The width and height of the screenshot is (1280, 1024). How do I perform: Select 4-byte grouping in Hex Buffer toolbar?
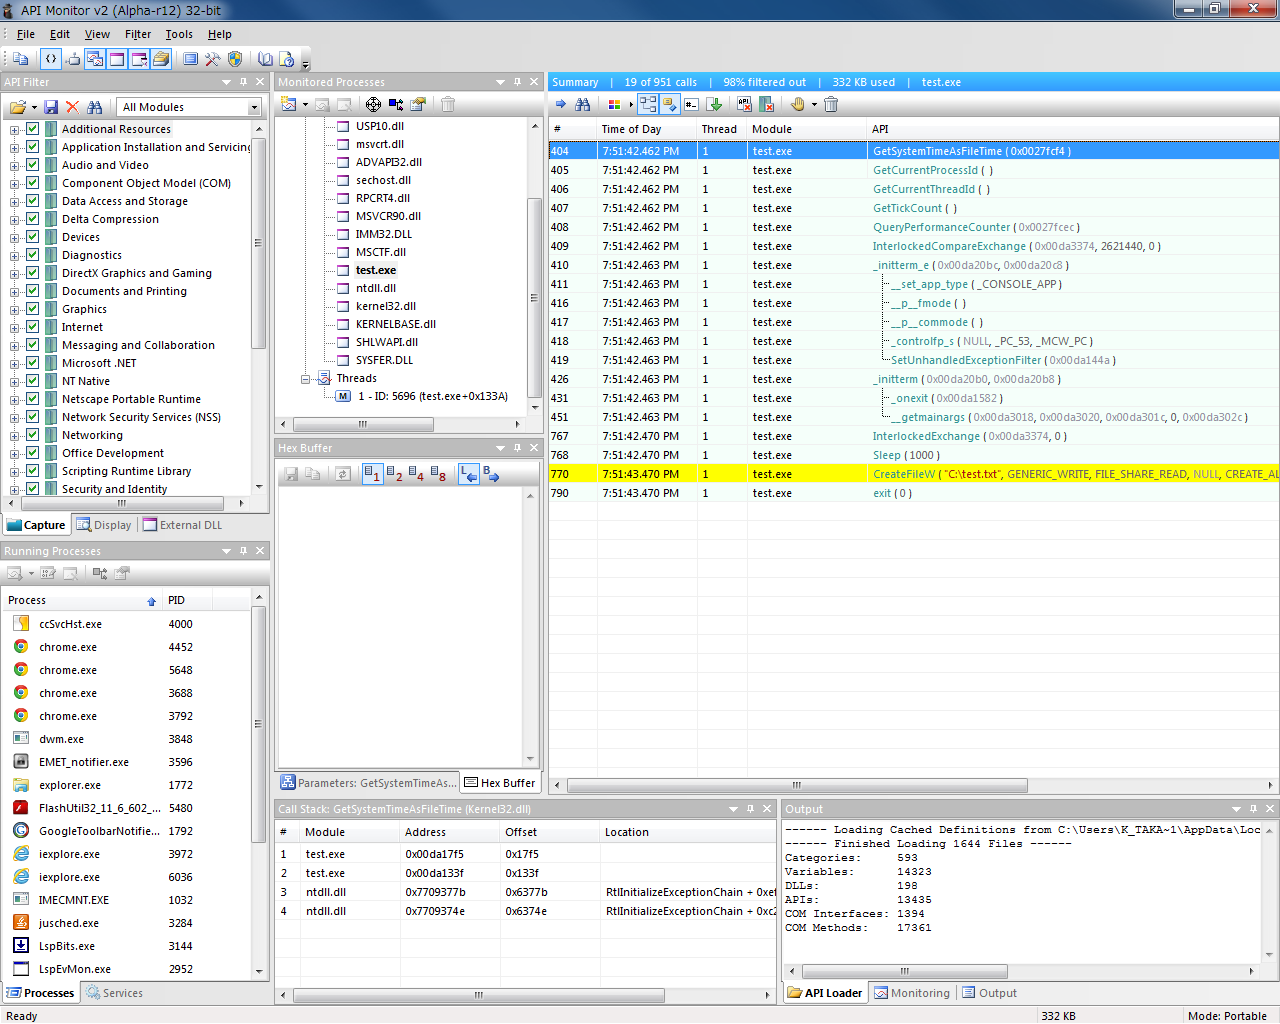tap(416, 474)
